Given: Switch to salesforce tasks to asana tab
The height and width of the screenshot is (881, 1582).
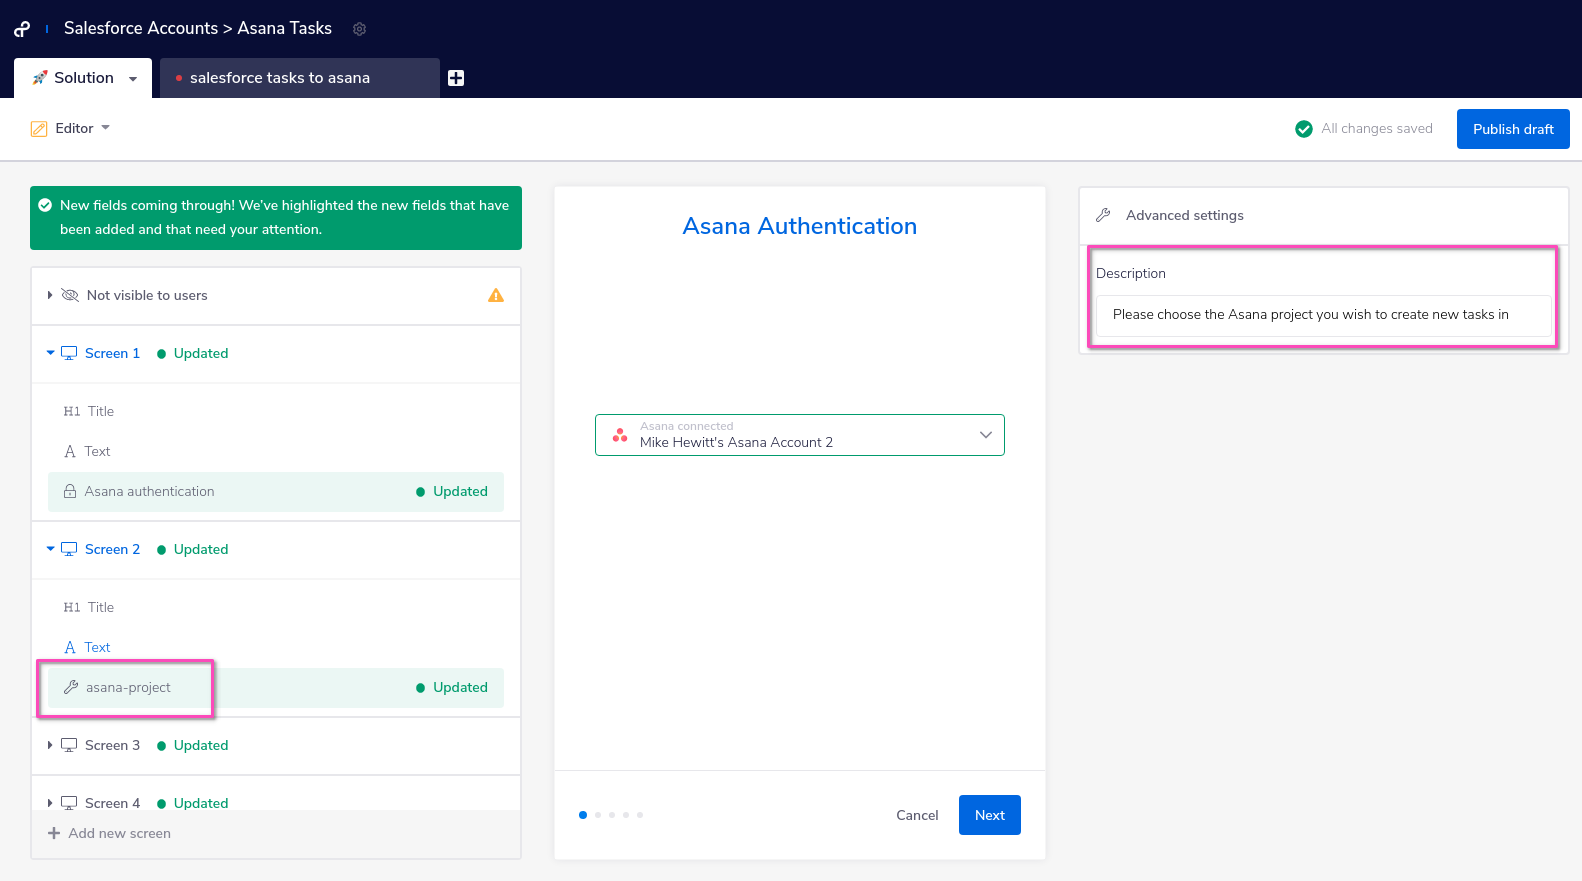Looking at the screenshot, I should pyautogui.click(x=300, y=78).
